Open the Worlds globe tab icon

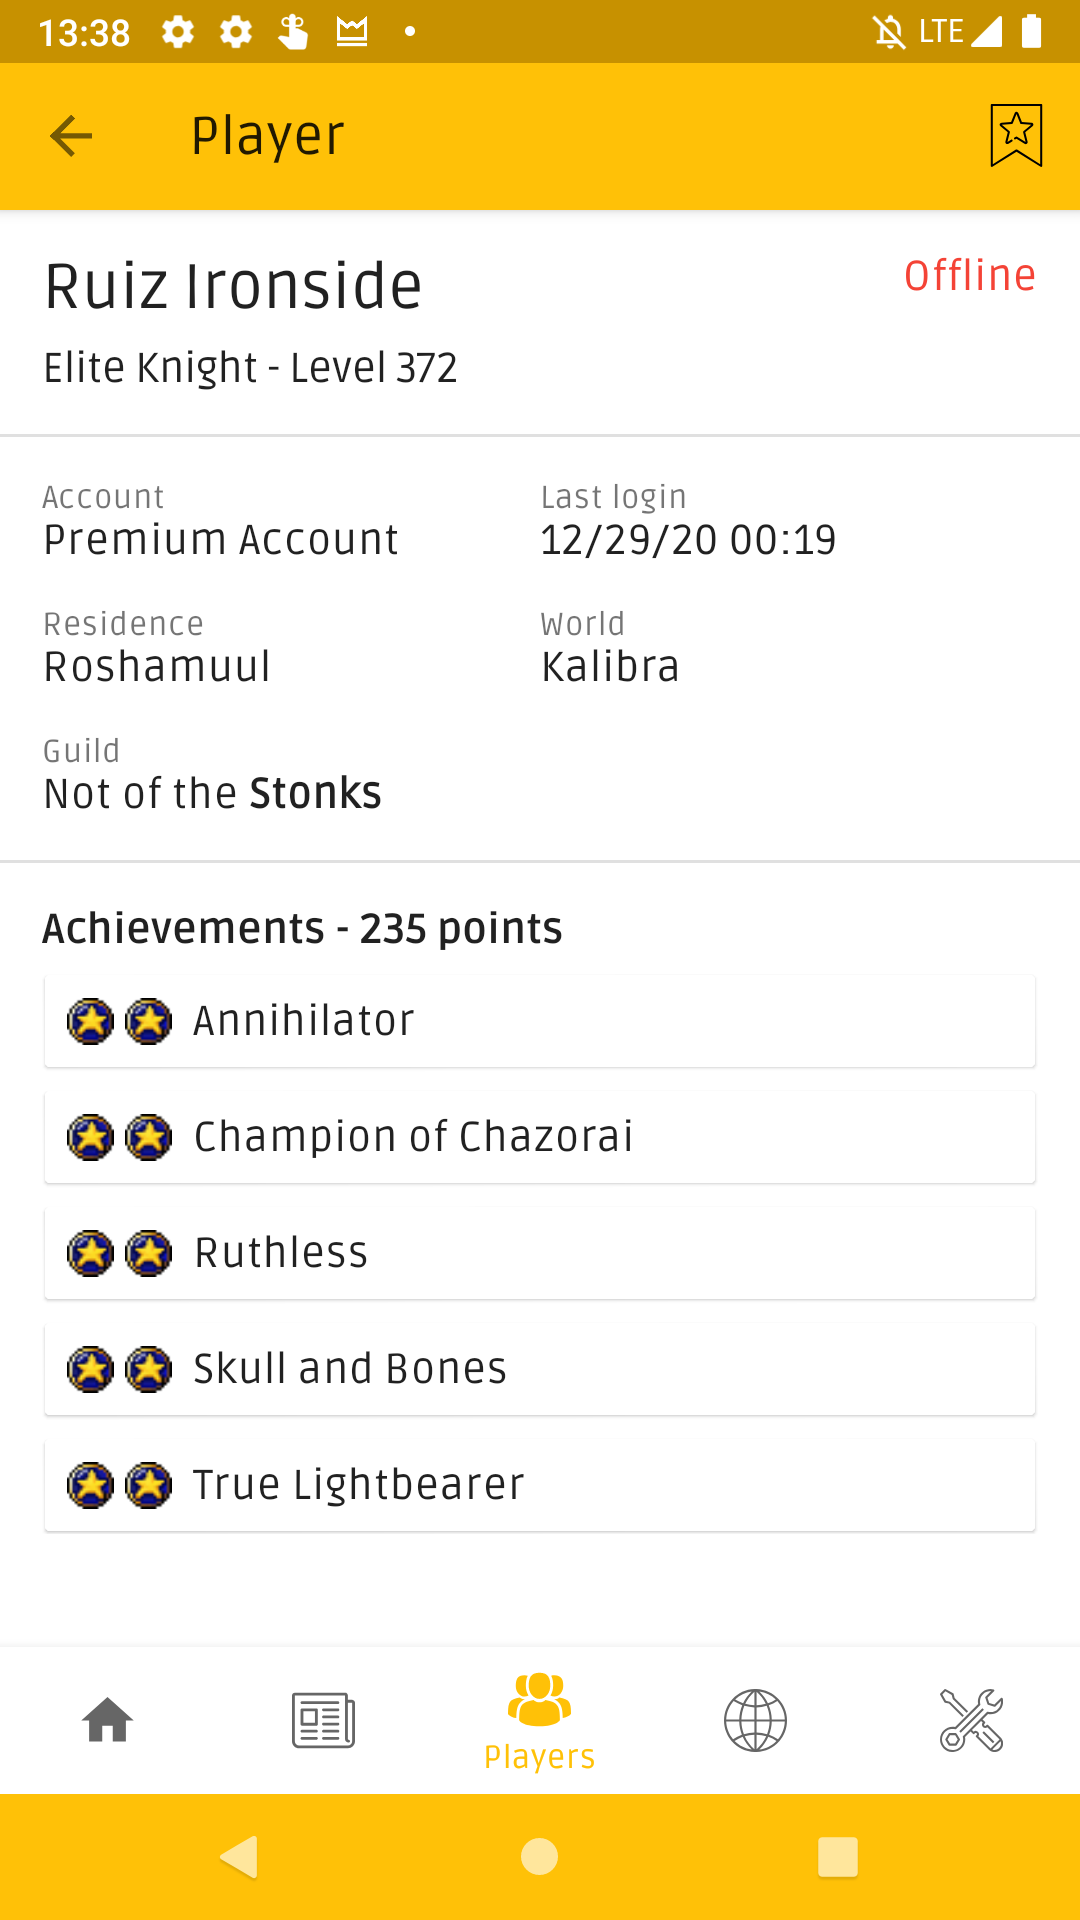[755, 1720]
